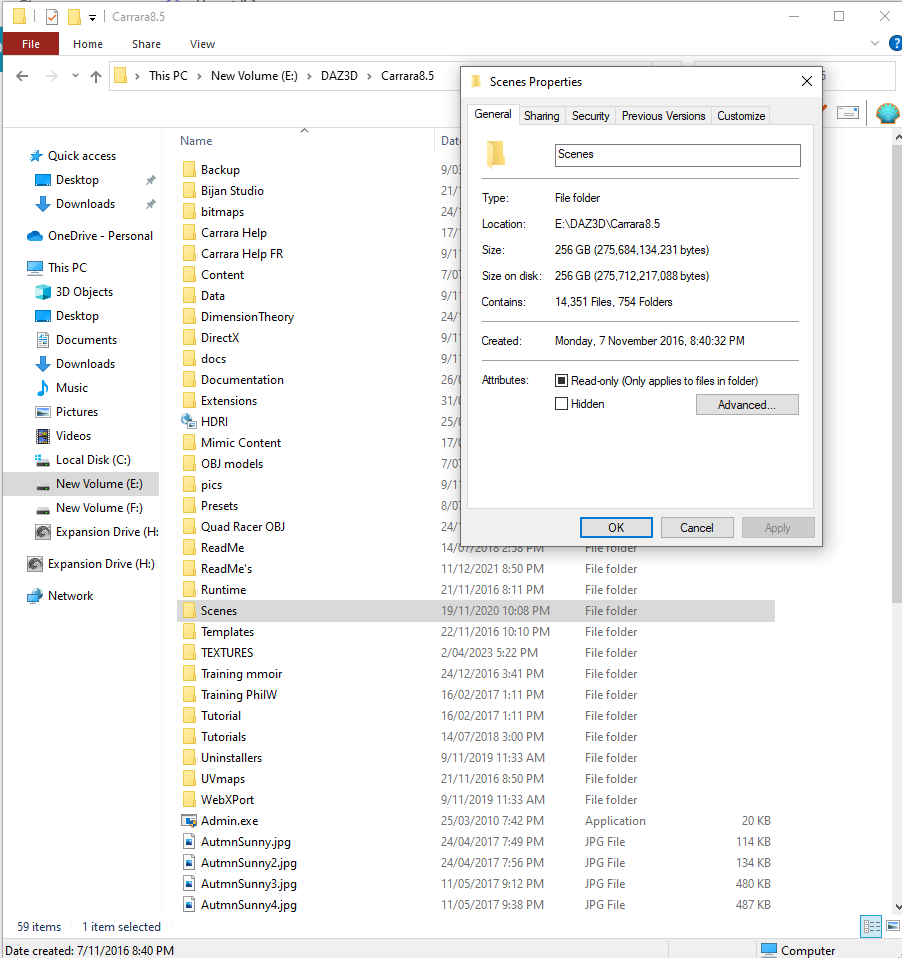902x958 pixels.
Task: Expand chevron after This PC breadcrumb
Action: (x=199, y=76)
